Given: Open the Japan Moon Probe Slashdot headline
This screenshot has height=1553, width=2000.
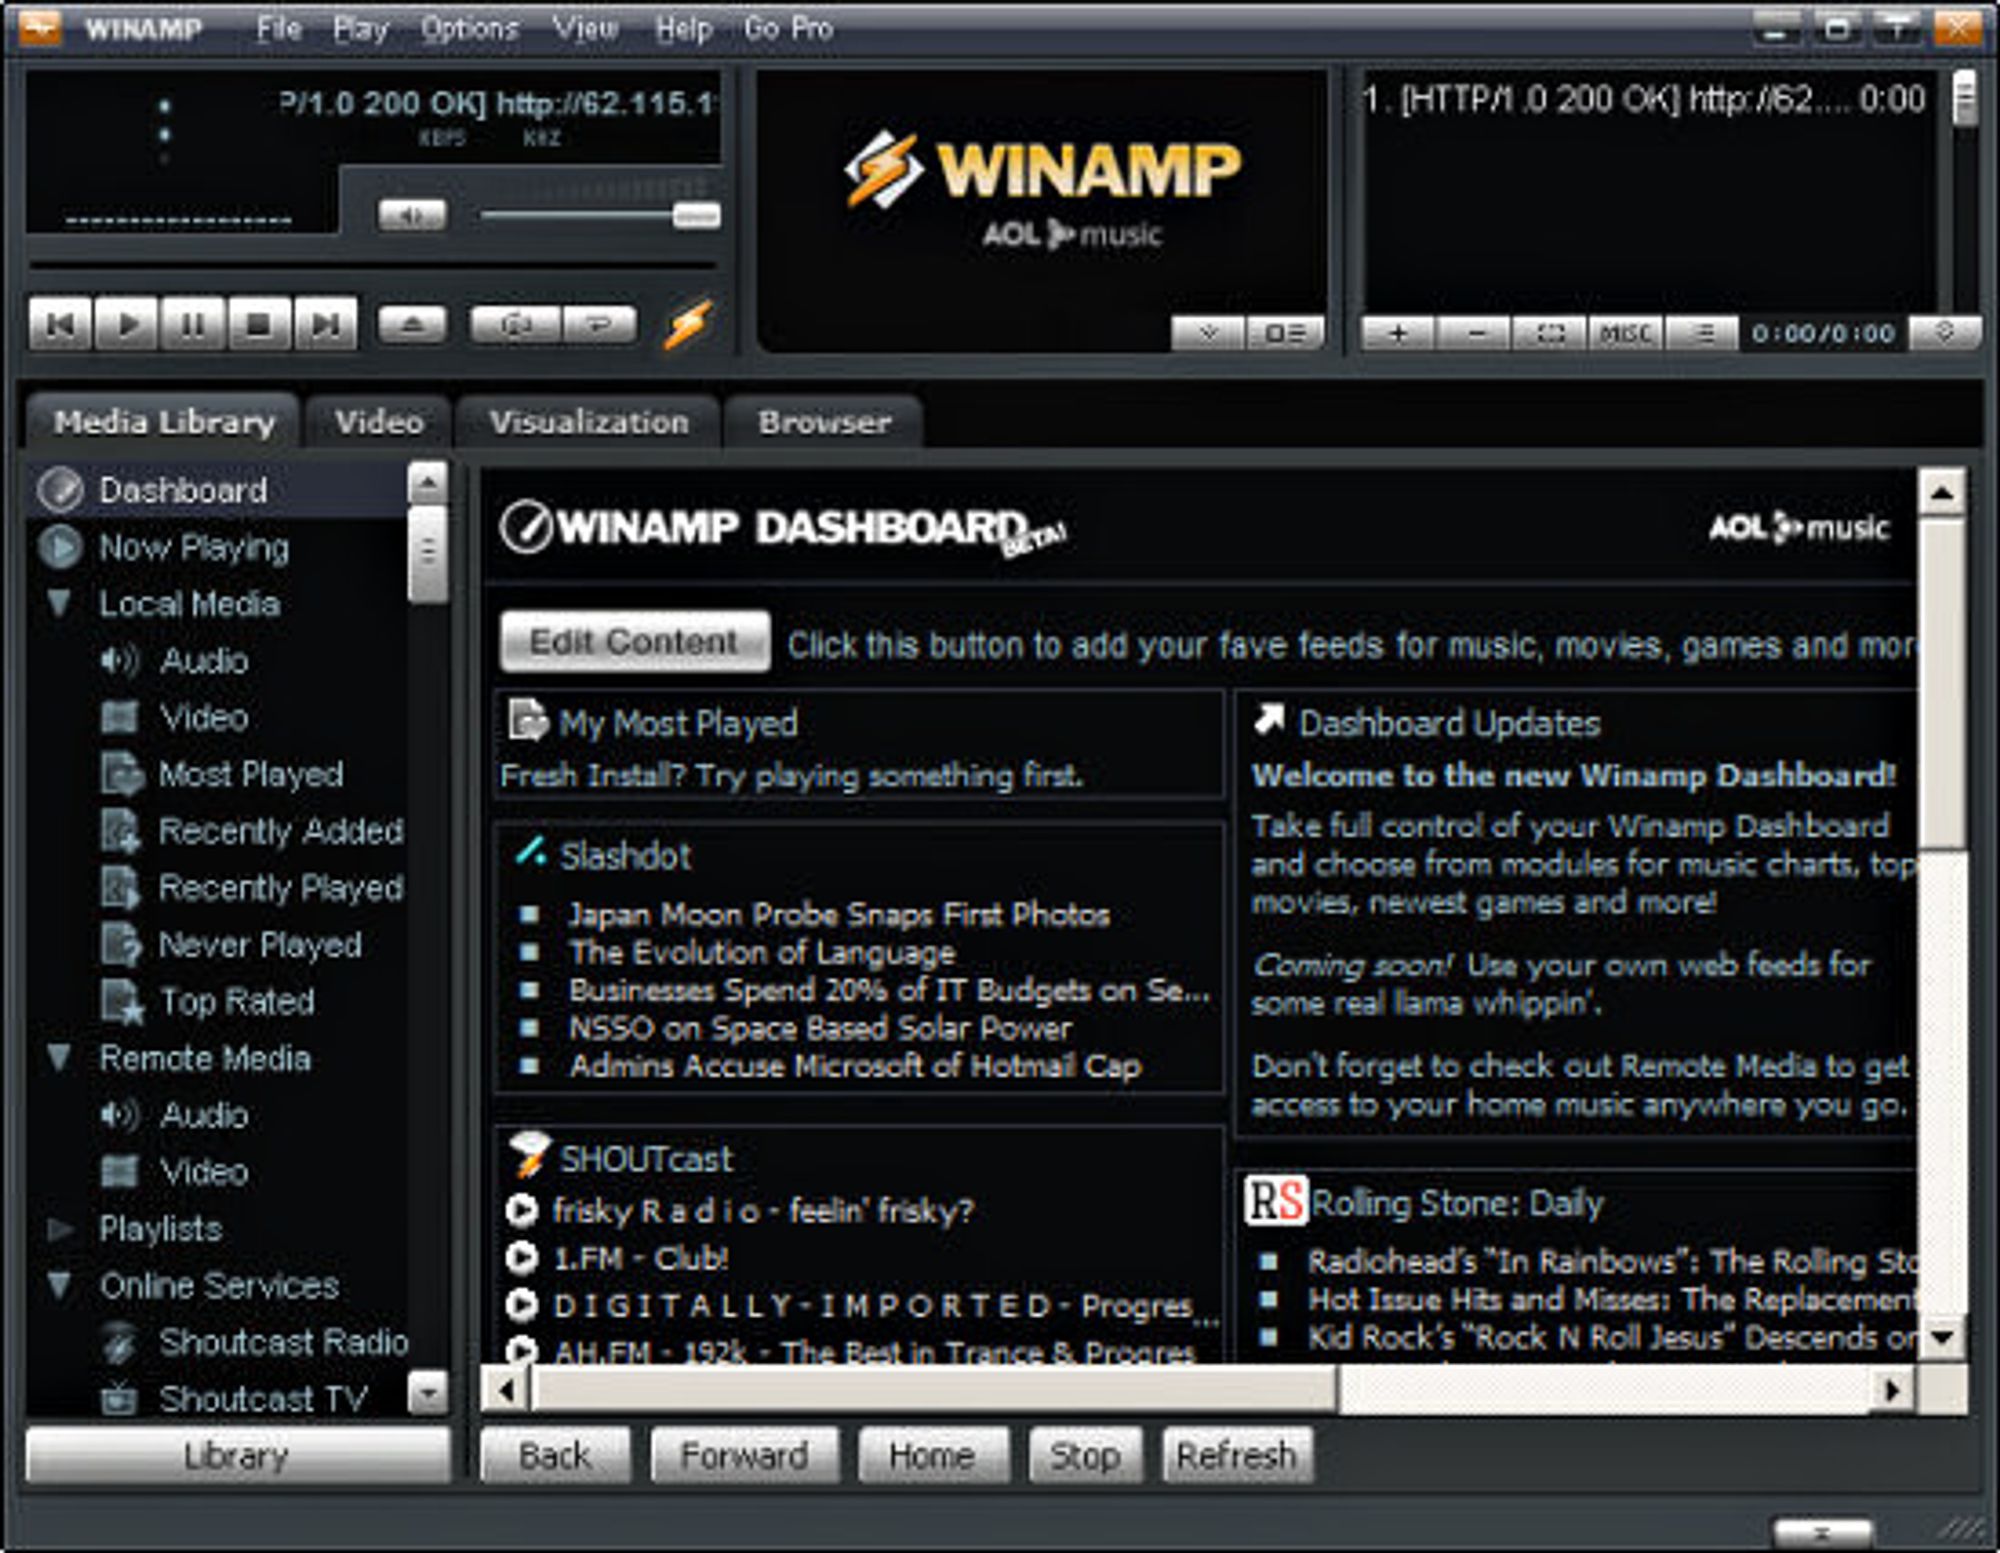Looking at the screenshot, I should click(x=840, y=915).
